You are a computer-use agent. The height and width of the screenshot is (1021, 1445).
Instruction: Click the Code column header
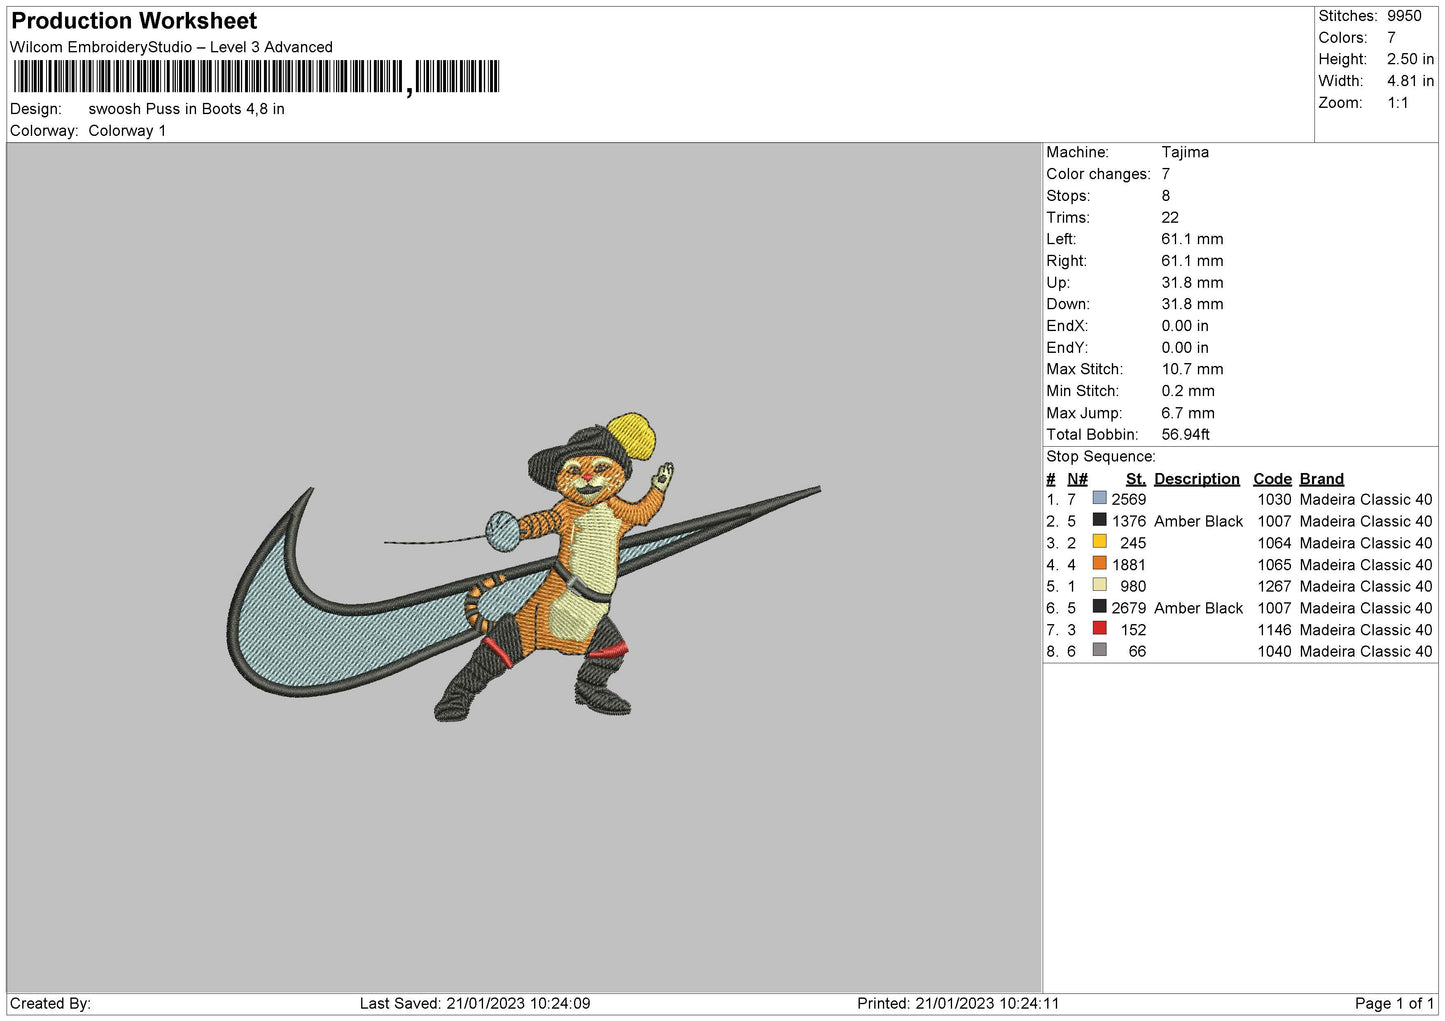1272,479
